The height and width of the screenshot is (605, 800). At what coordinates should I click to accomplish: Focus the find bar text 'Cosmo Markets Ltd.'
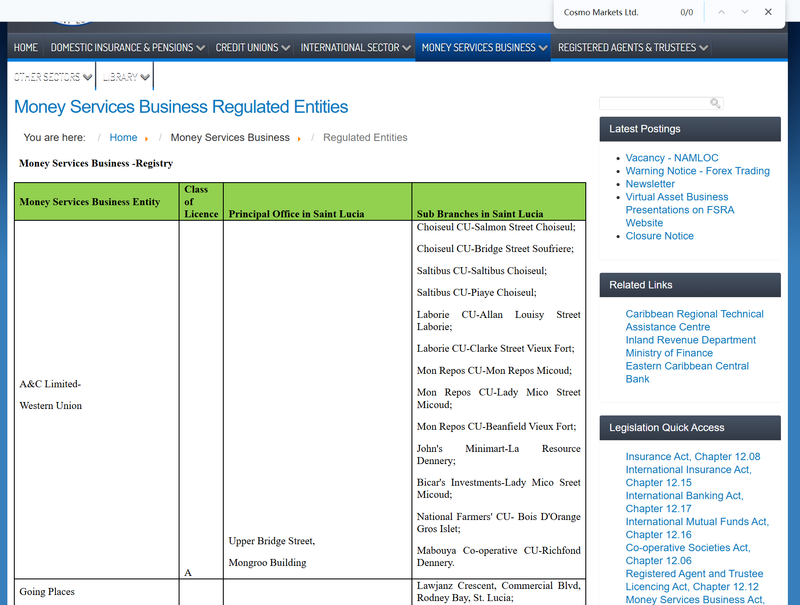click(x=601, y=12)
